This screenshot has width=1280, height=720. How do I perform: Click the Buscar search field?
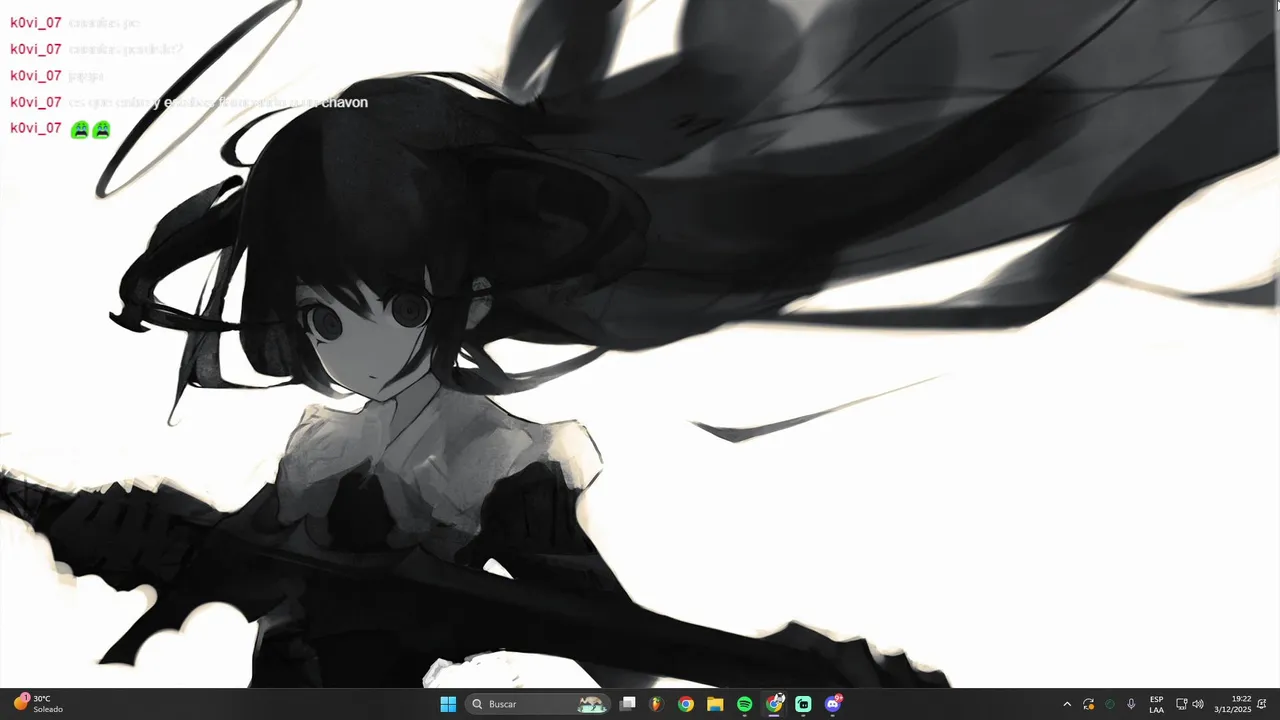click(x=538, y=704)
